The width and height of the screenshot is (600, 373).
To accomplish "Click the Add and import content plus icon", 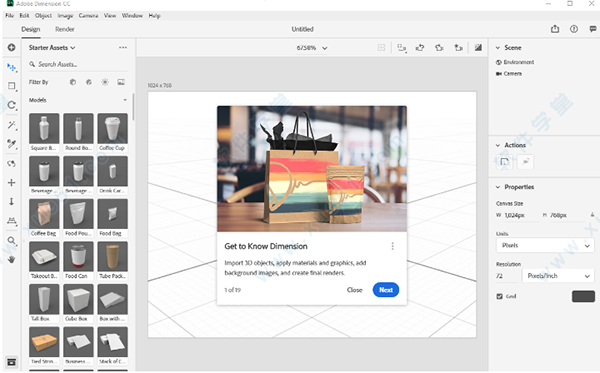I will pyautogui.click(x=11, y=47).
